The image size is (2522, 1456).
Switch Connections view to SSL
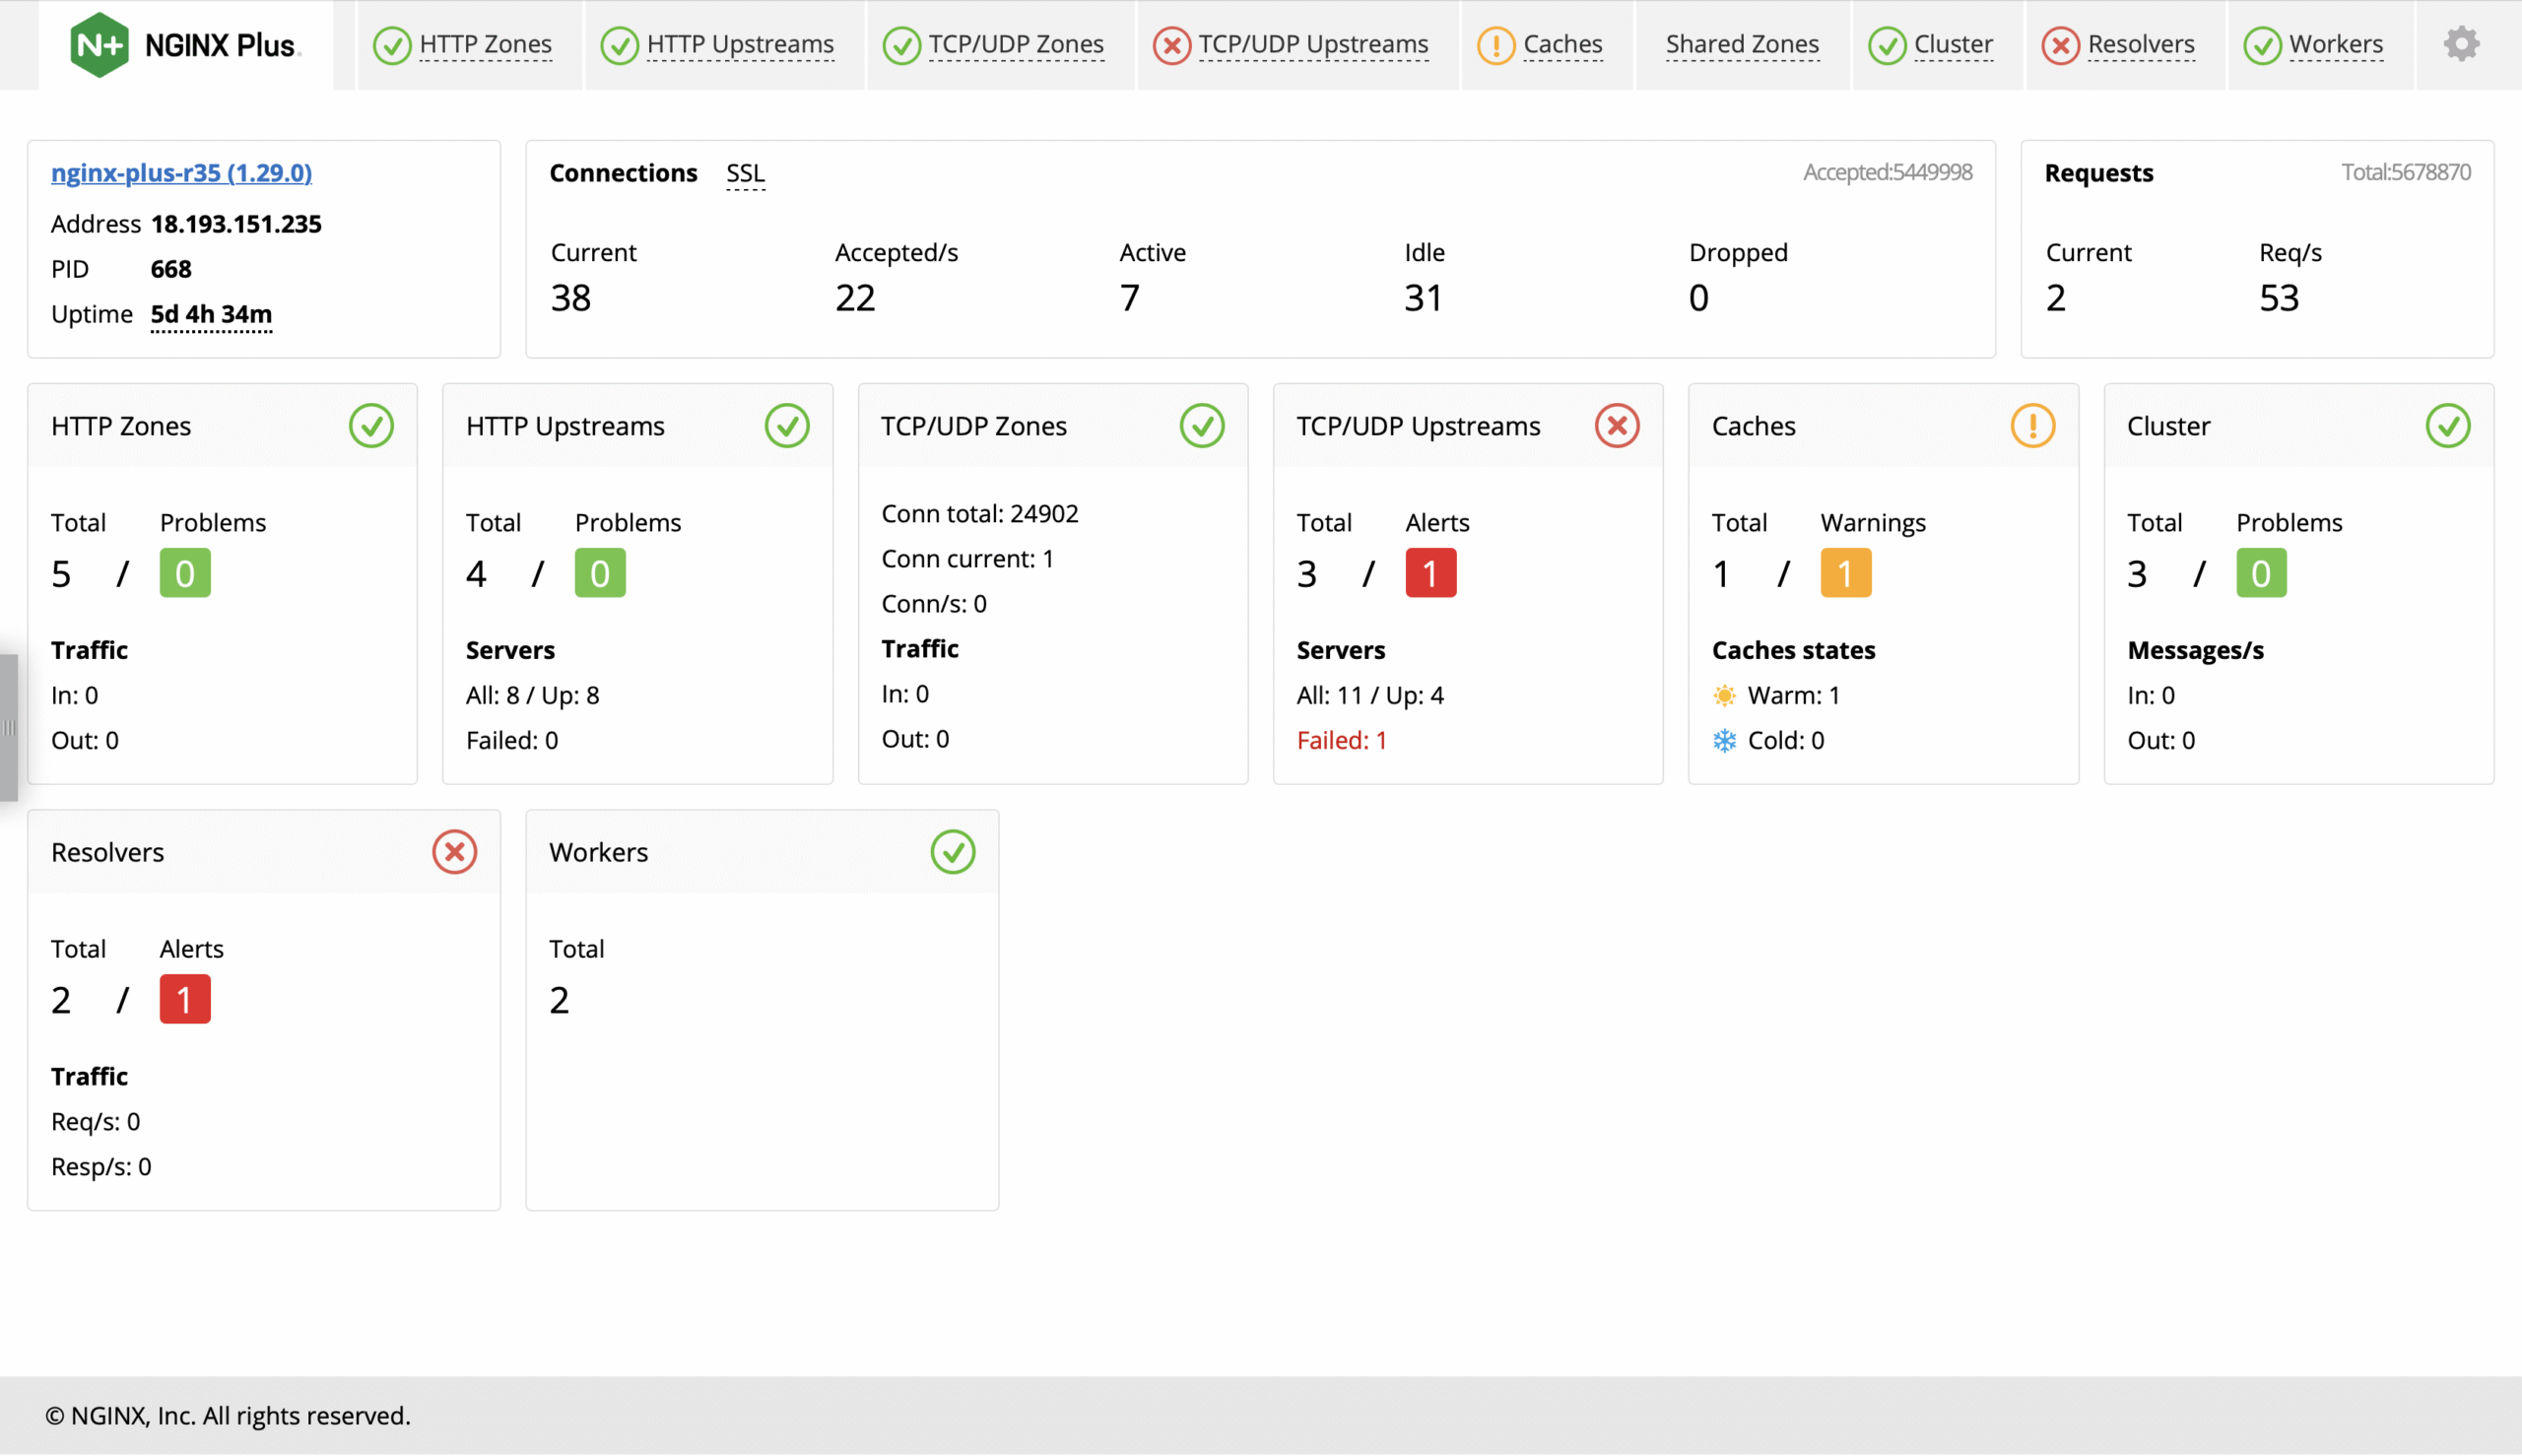pos(745,172)
